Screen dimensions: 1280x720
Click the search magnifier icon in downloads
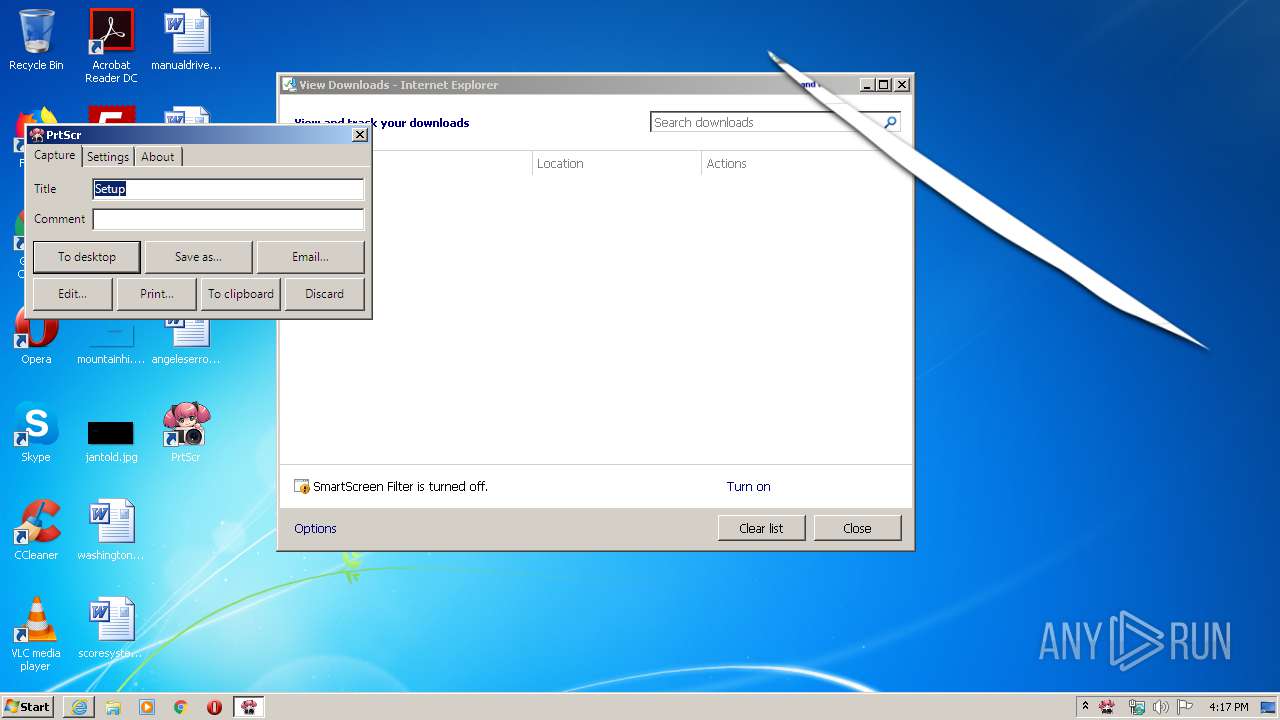coord(890,122)
